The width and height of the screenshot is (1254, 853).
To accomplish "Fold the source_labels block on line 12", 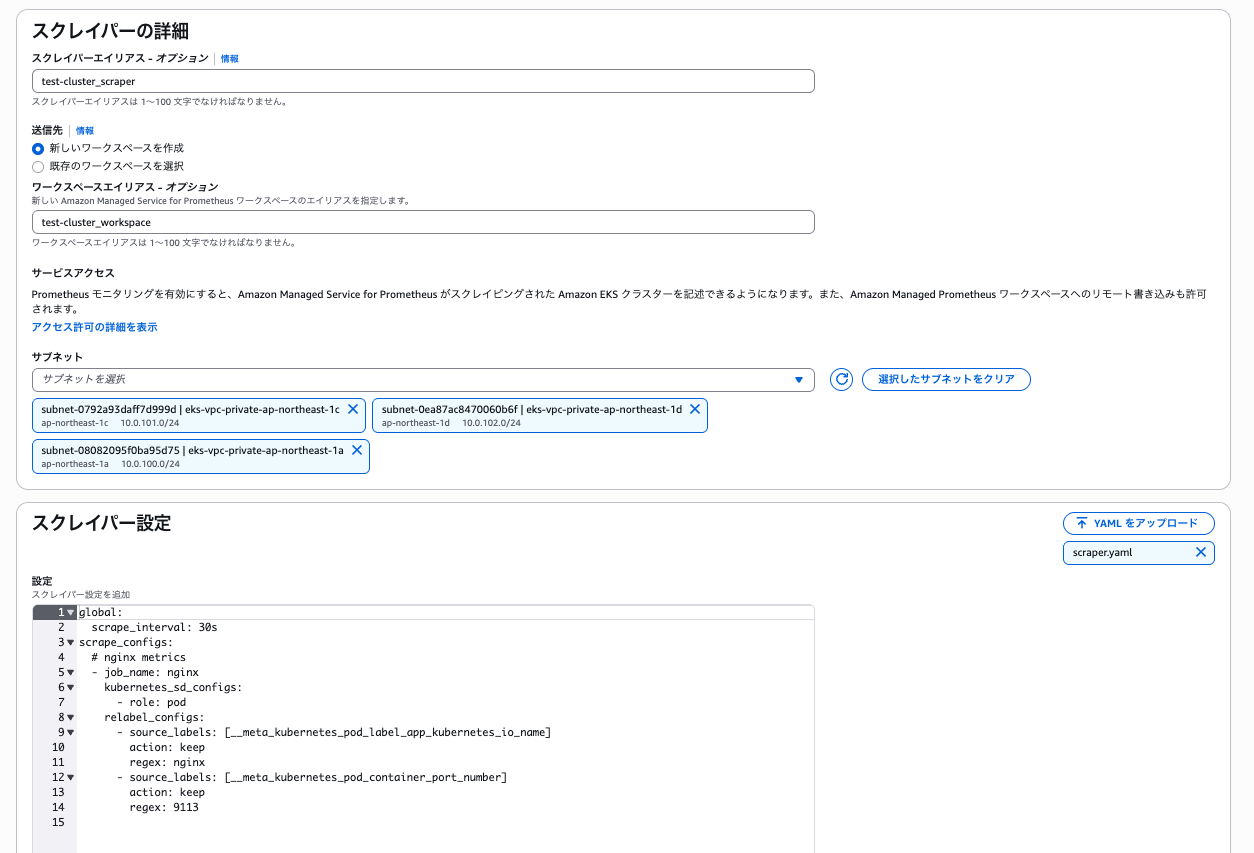I will click(71, 777).
